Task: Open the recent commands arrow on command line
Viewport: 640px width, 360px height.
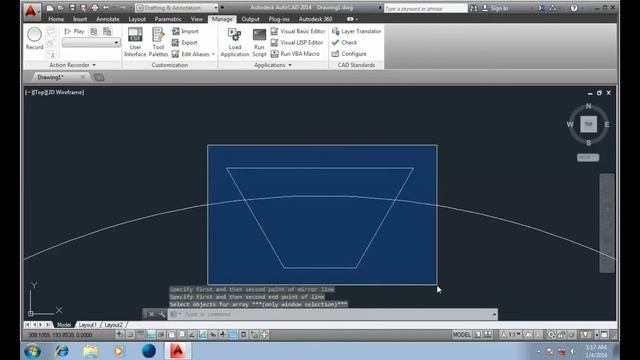Action: point(494,314)
